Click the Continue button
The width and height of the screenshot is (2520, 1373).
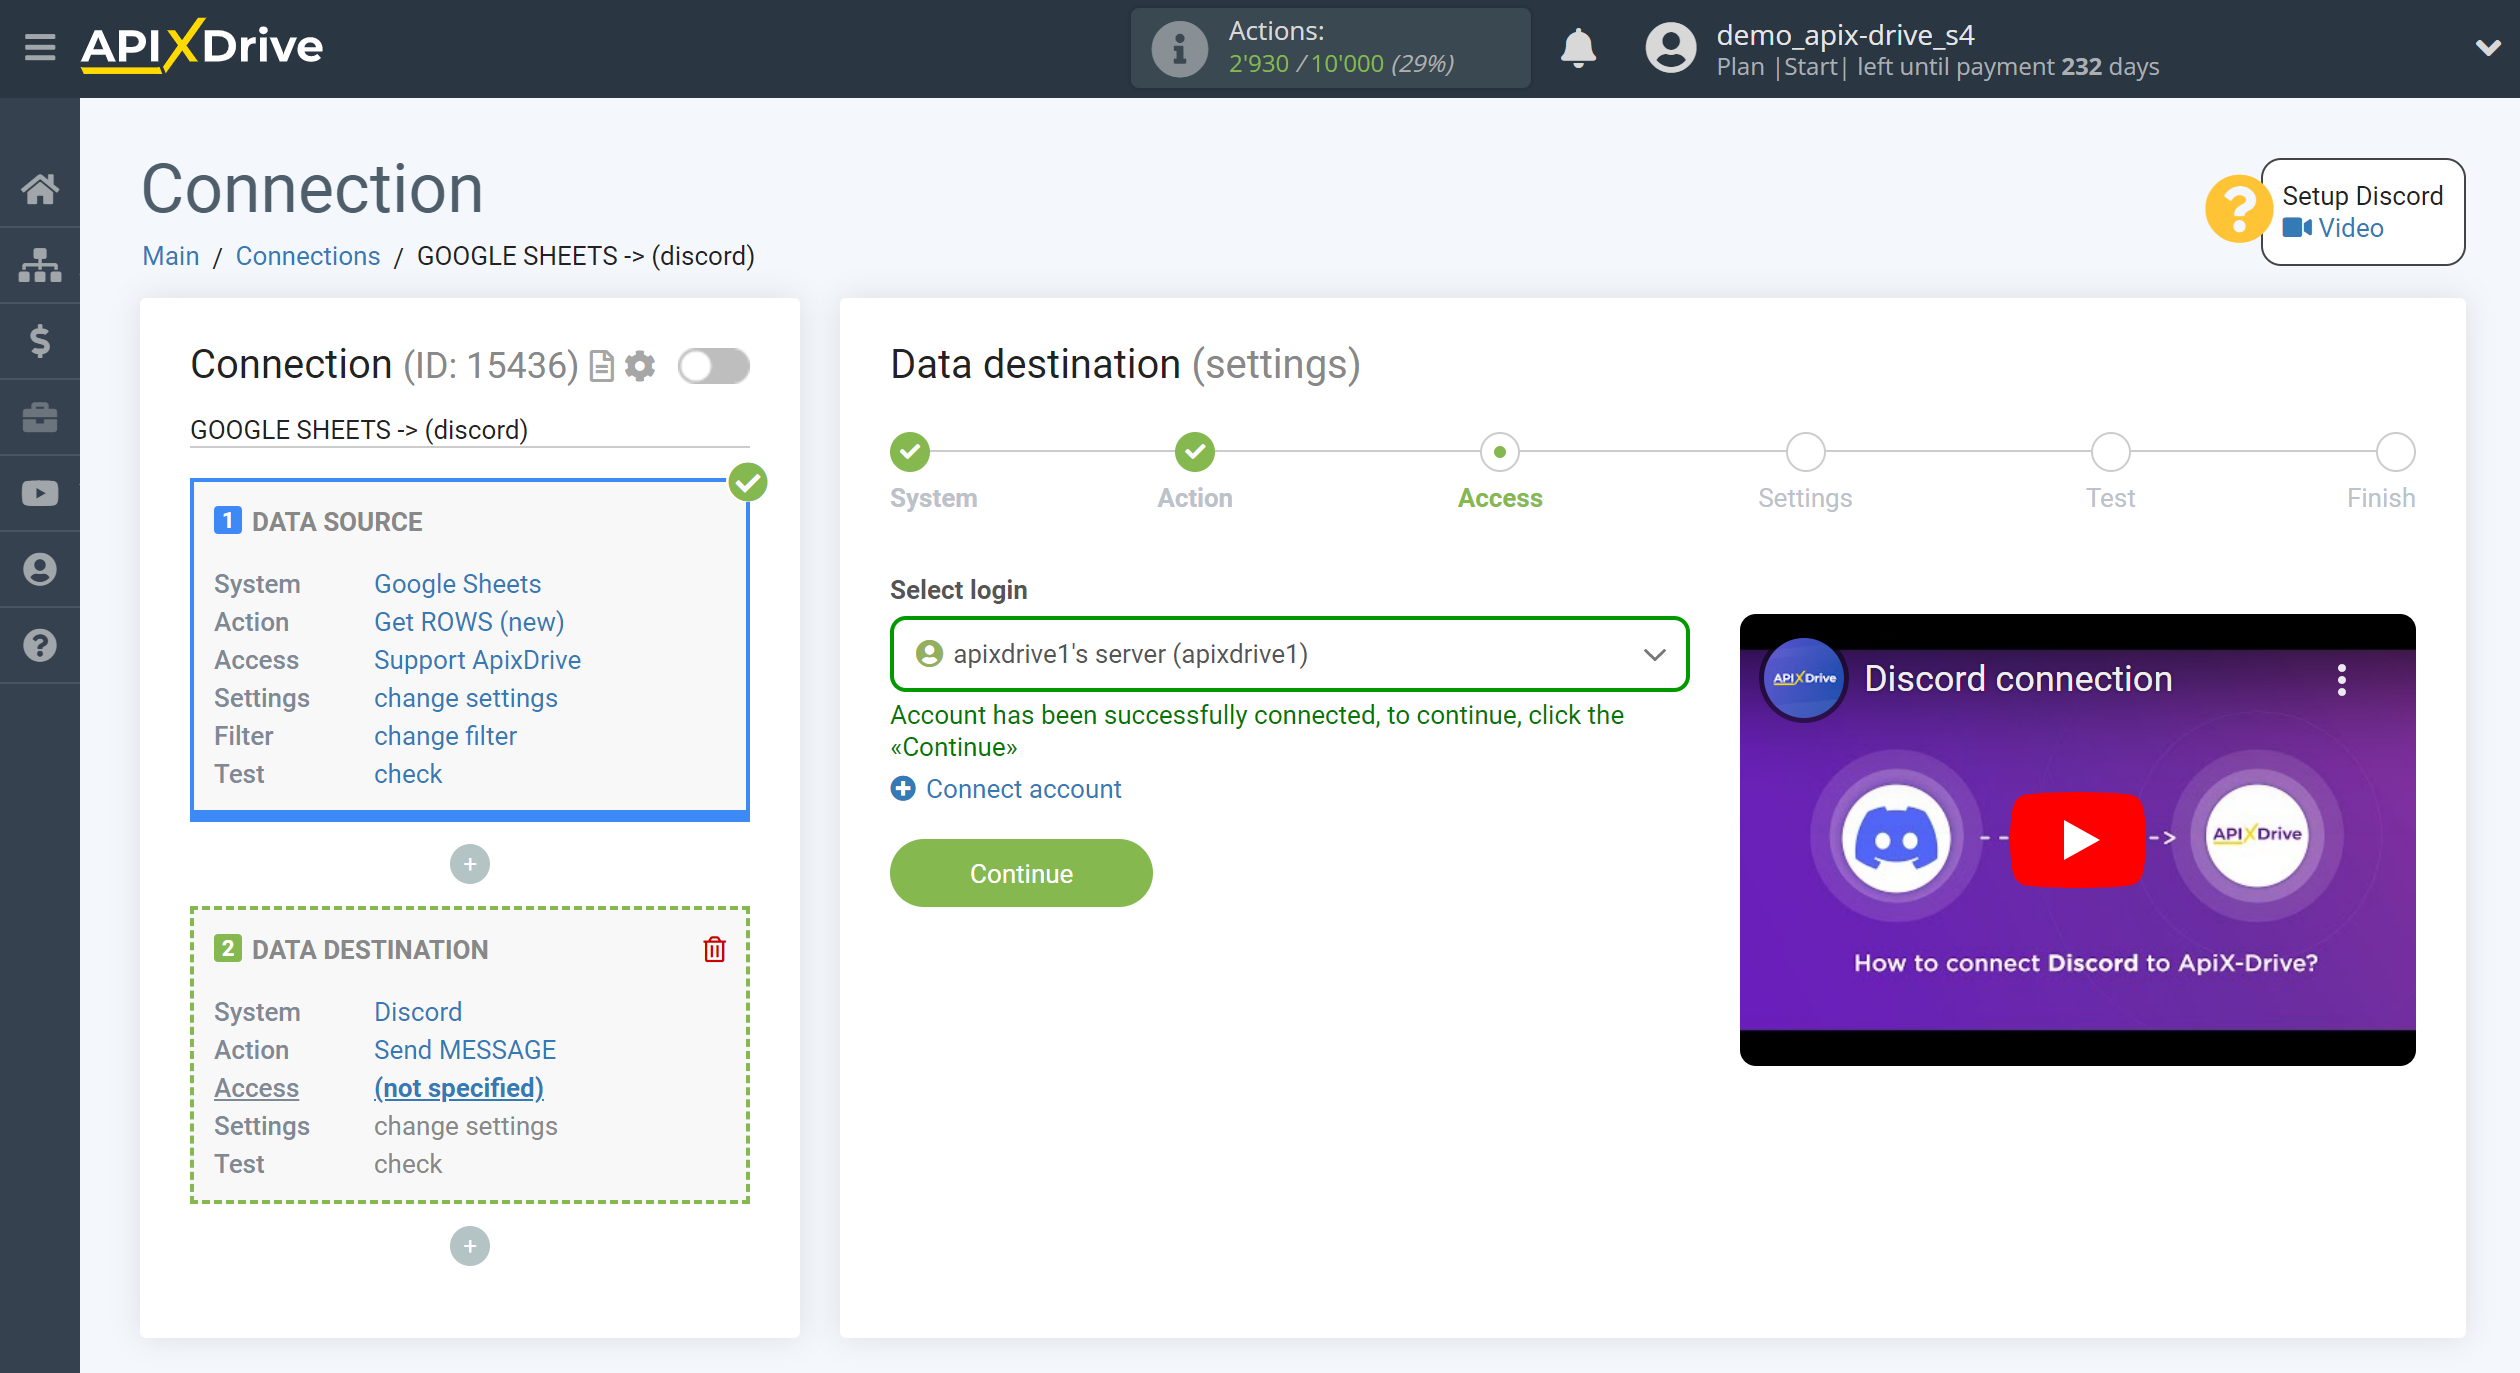click(1021, 874)
